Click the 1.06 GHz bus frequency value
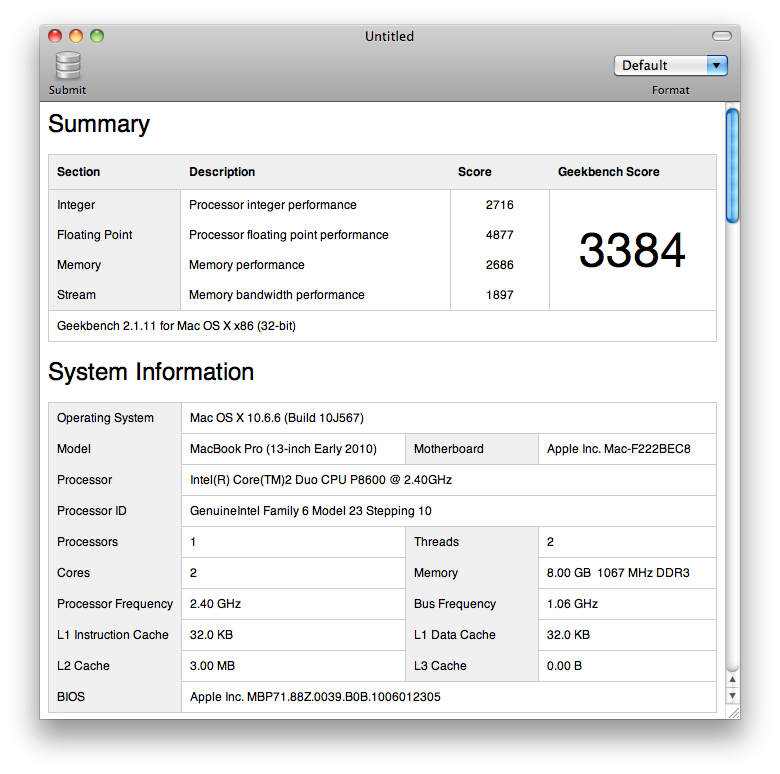 [x=572, y=603]
